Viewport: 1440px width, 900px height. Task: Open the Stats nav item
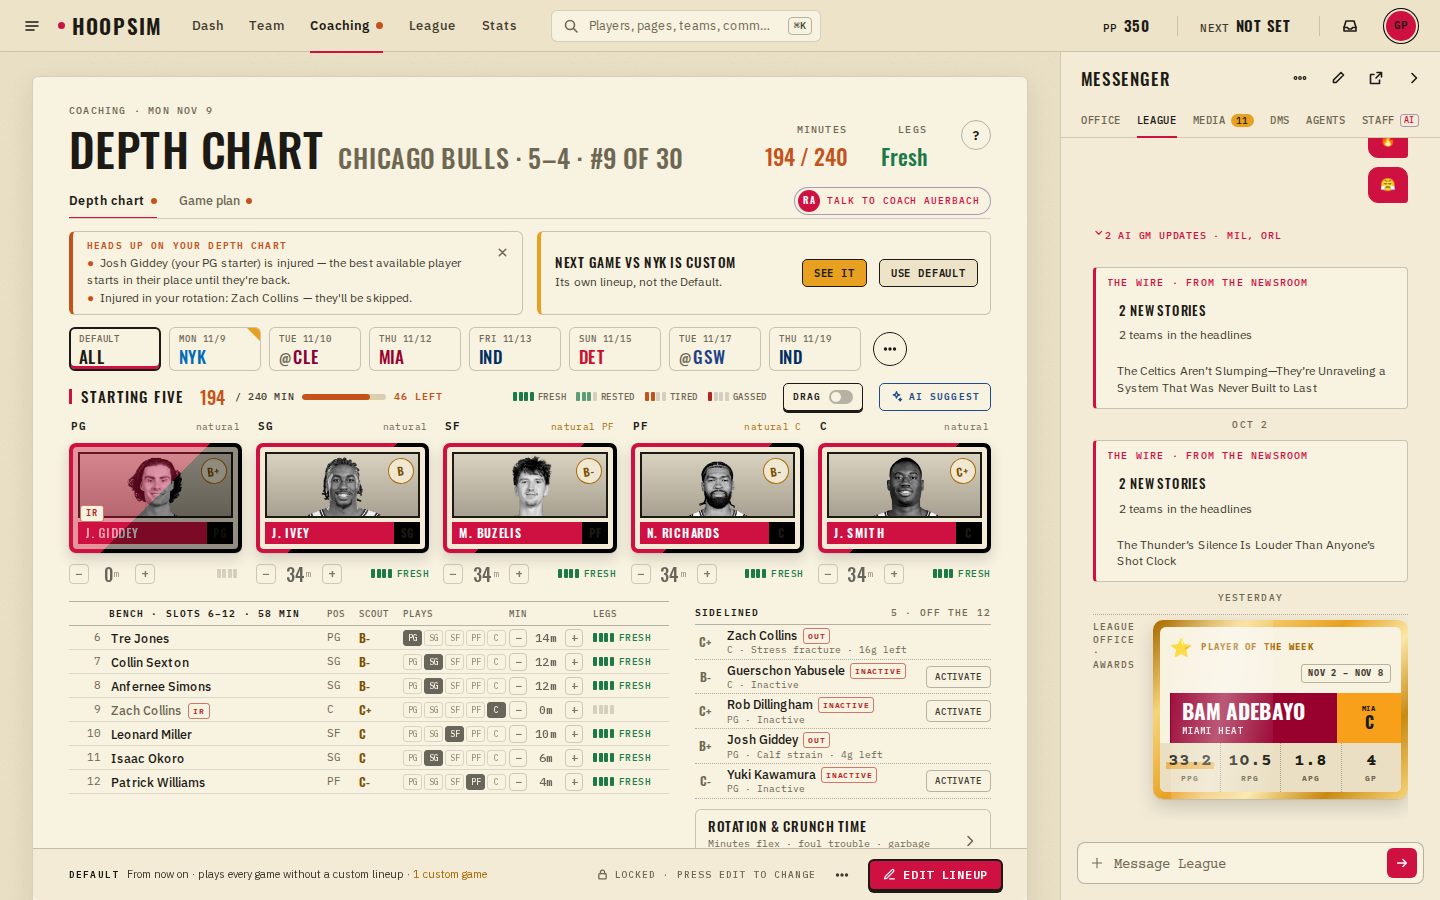[499, 26]
